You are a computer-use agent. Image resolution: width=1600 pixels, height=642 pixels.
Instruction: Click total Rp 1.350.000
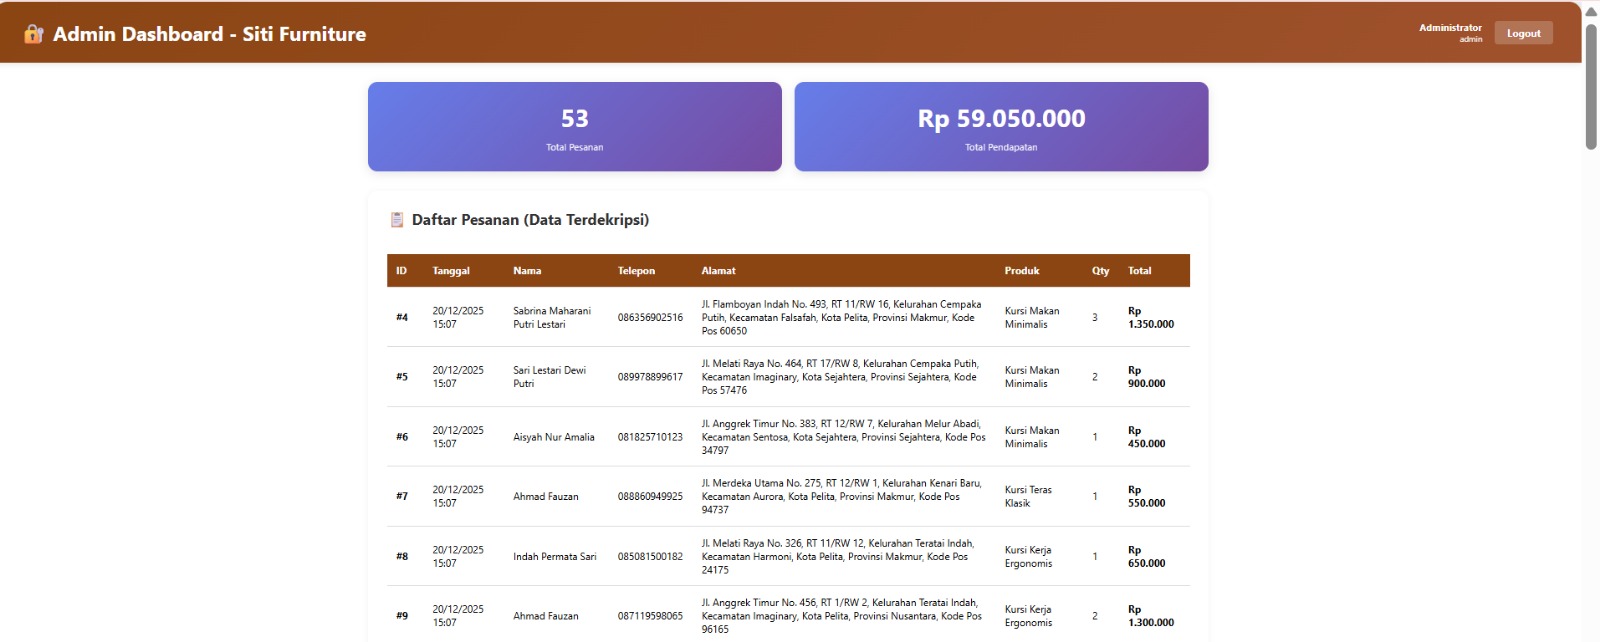(1151, 318)
